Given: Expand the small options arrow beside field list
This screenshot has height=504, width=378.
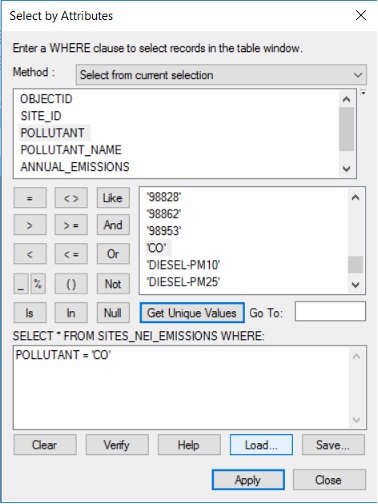Looking at the screenshot, I should click(x=363, y=93).
